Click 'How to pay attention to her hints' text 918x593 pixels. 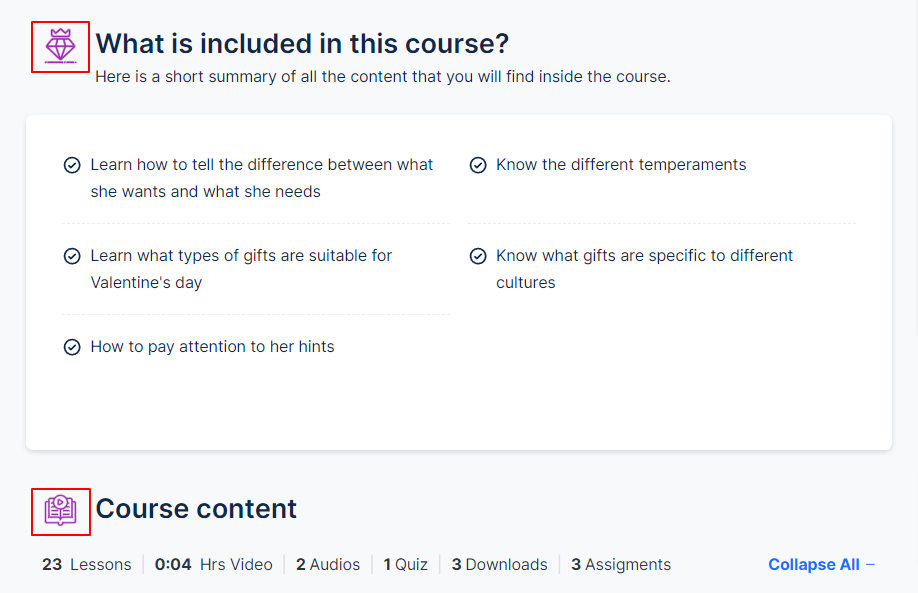tap(212, 347)
